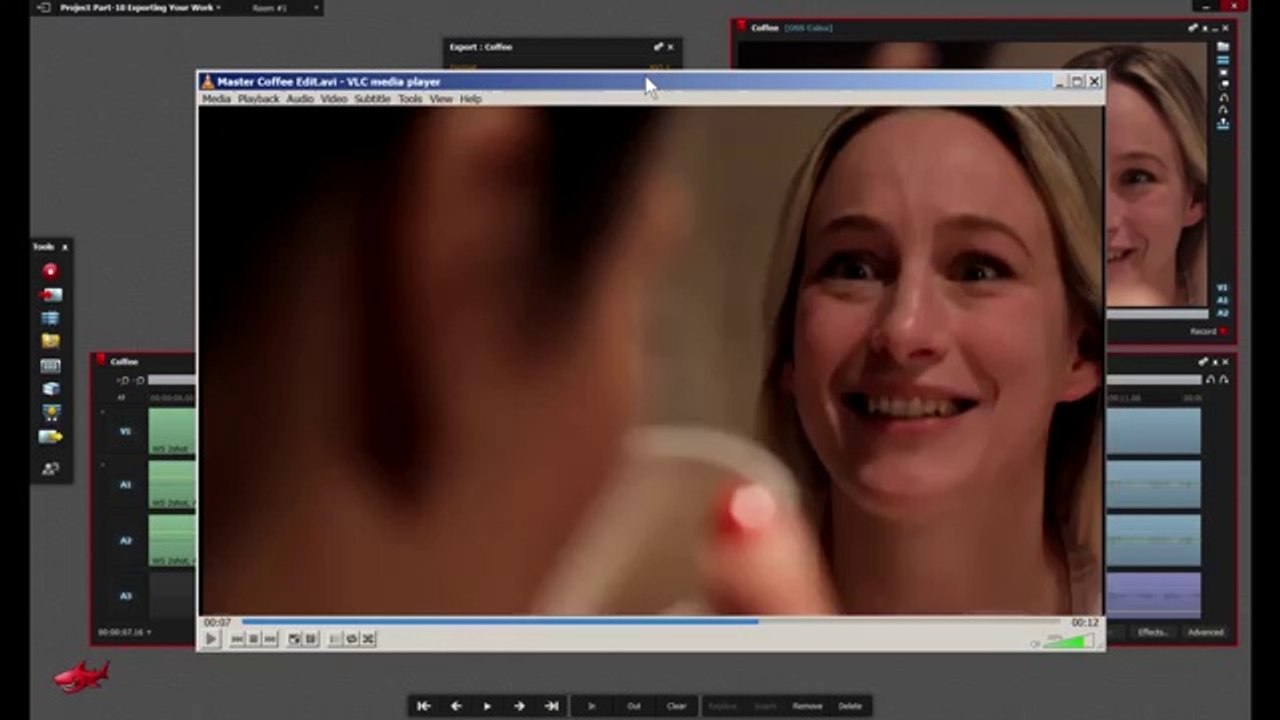The width and height of the screenshot is (1280, 720).
Task: Click exit project icon at top left
Action: [43, 8]
